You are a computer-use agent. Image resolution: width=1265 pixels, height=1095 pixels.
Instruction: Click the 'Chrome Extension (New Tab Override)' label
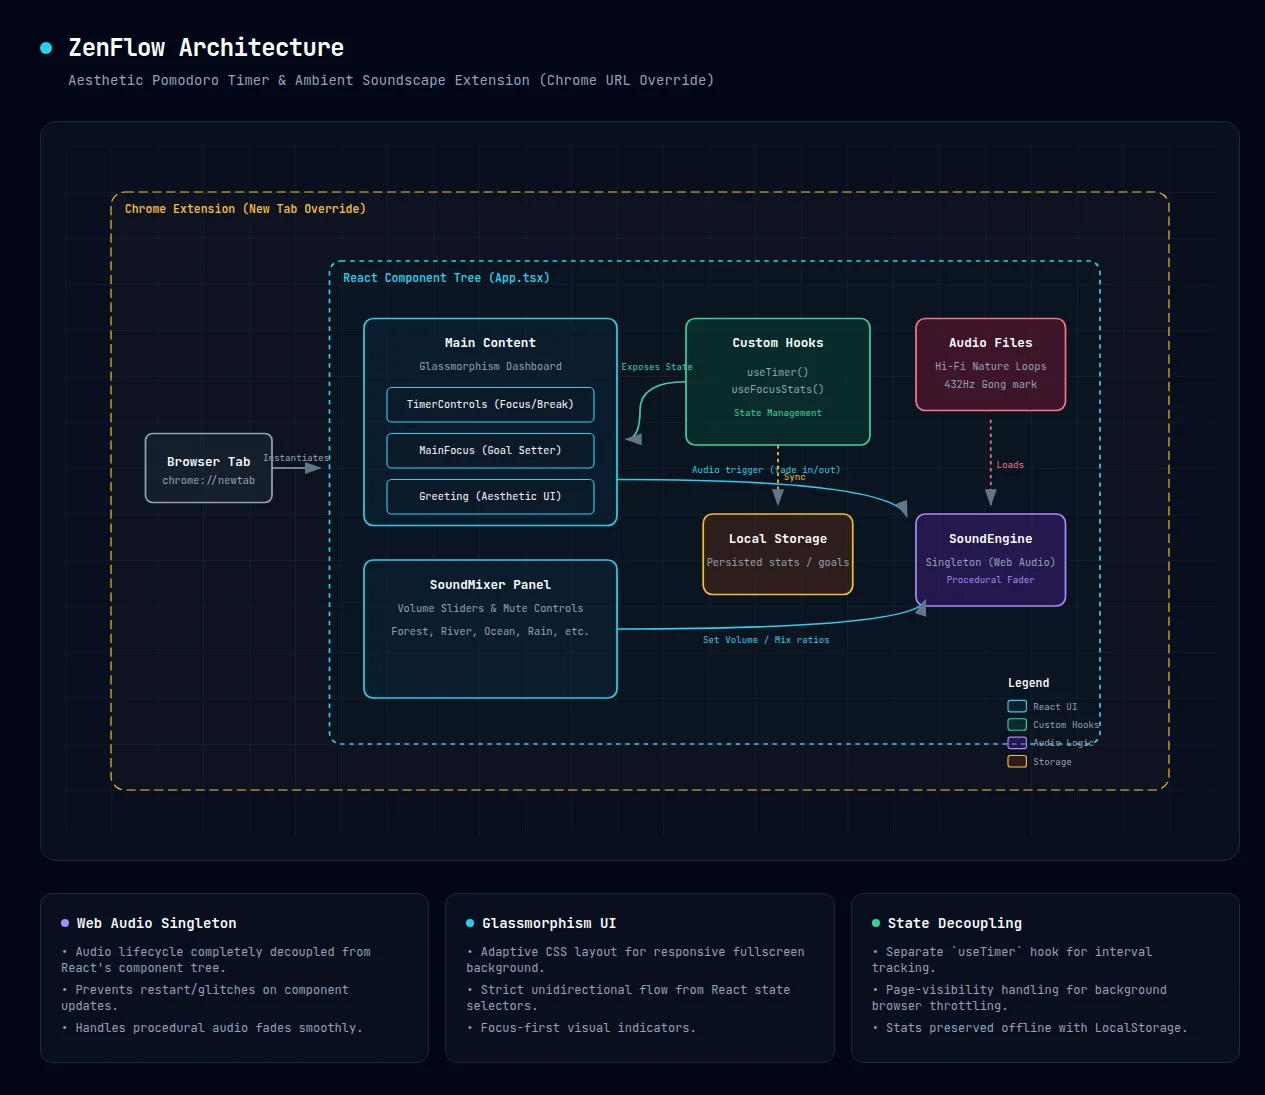point(245,209)
